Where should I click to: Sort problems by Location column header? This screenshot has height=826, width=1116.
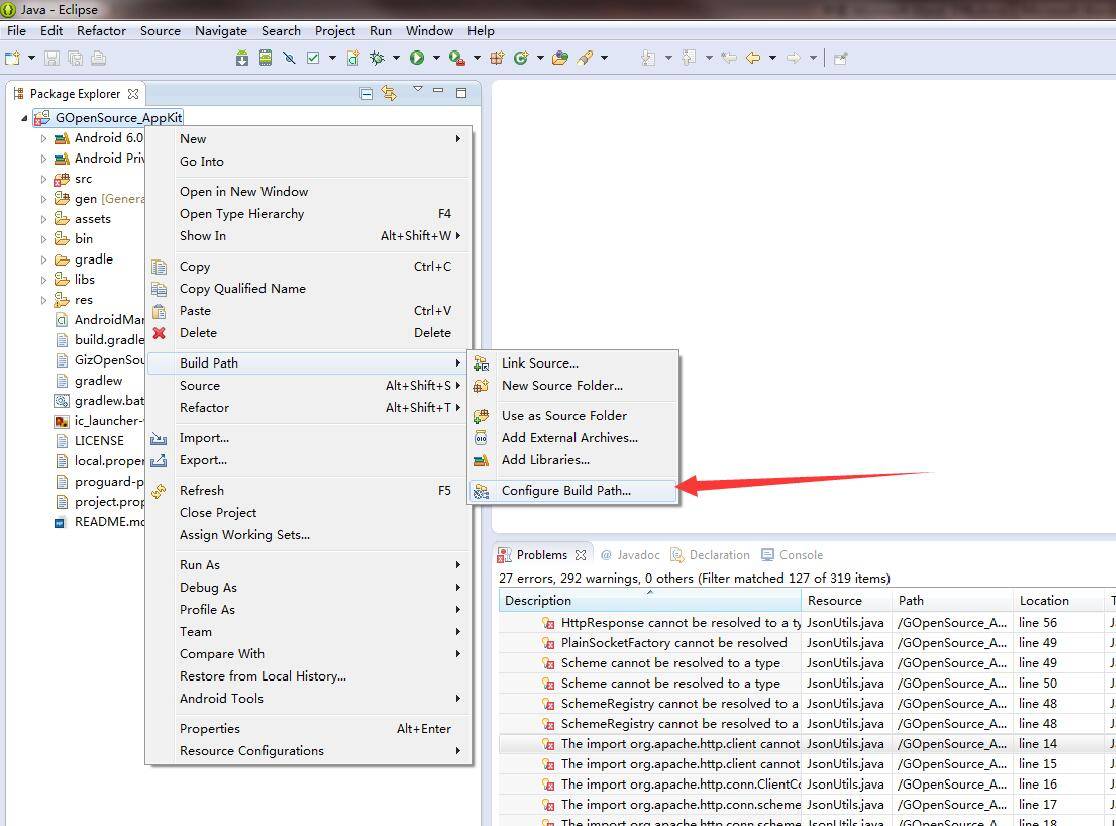[x=1058, y=601]
